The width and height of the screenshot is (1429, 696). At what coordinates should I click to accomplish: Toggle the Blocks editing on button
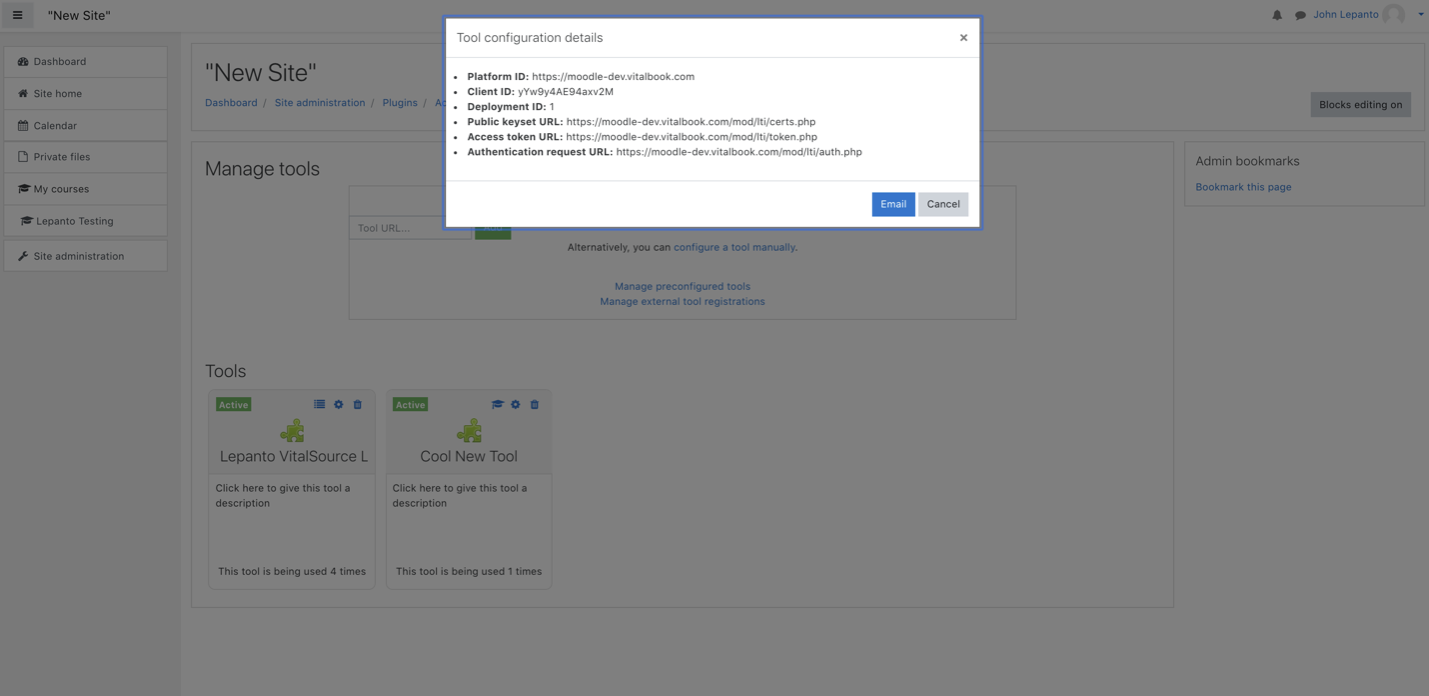tap(1360, 104)
